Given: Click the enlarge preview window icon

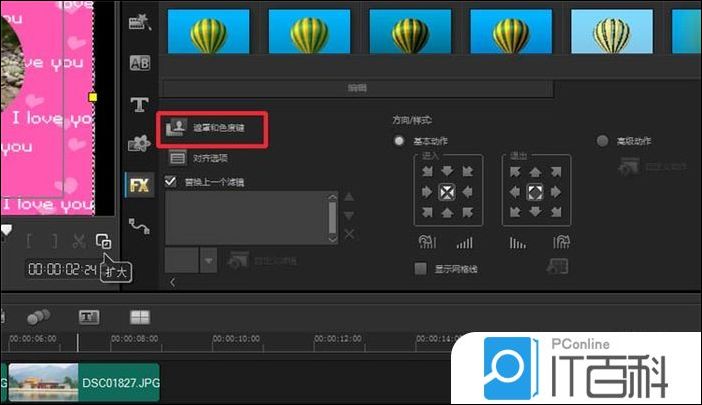Looking at the screenshot, I should pos(103,241).
